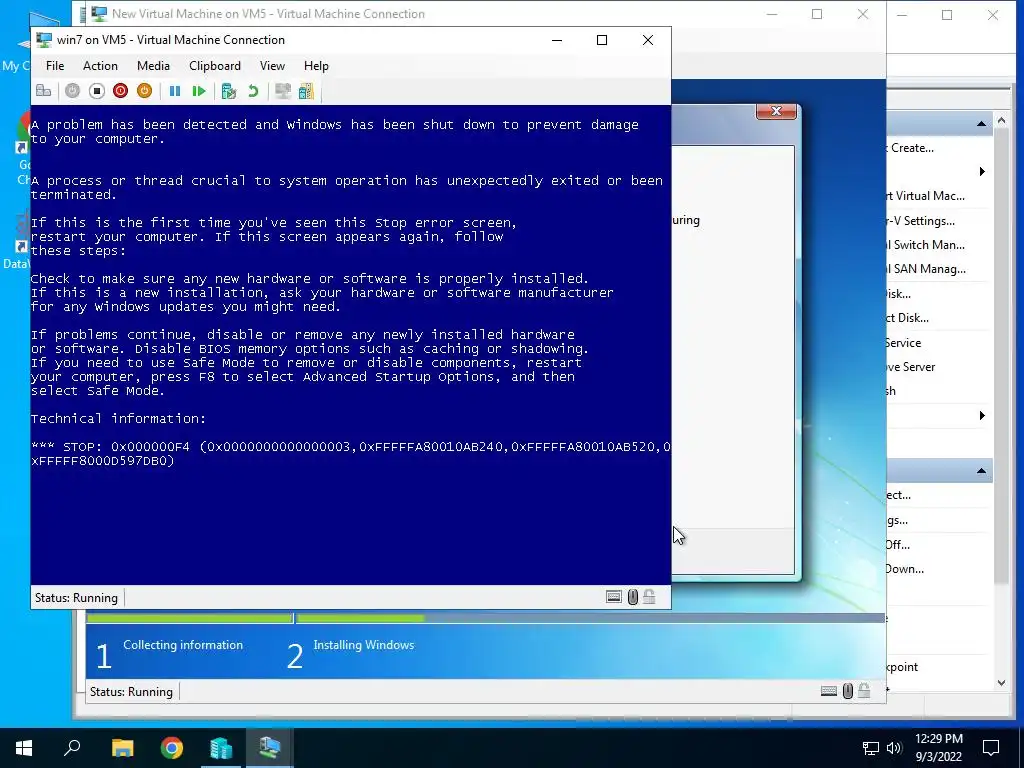
Task: Reset the VM with the green play-pause icon
Action: [x=199, y=91]
